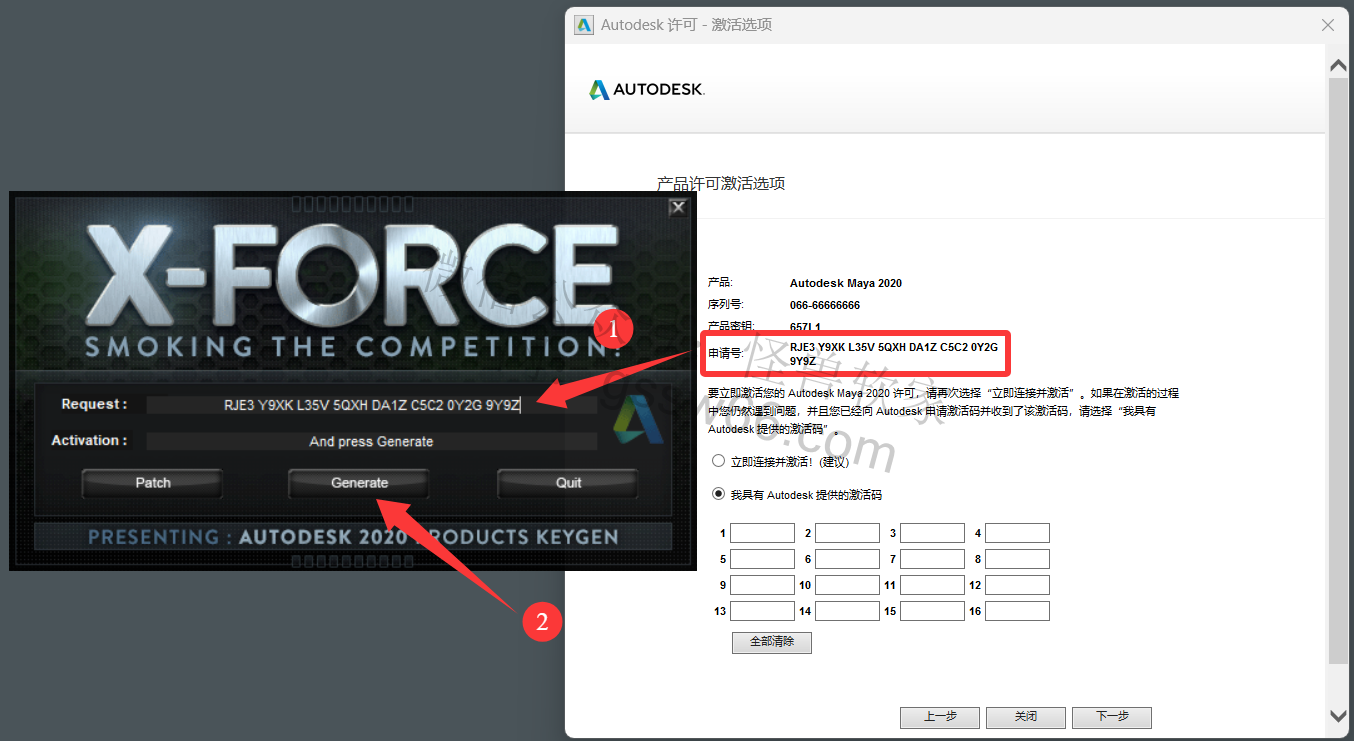Screen dimensions: 1354x741
Task: Click the 上一步 button
Action: coord(940,717)
